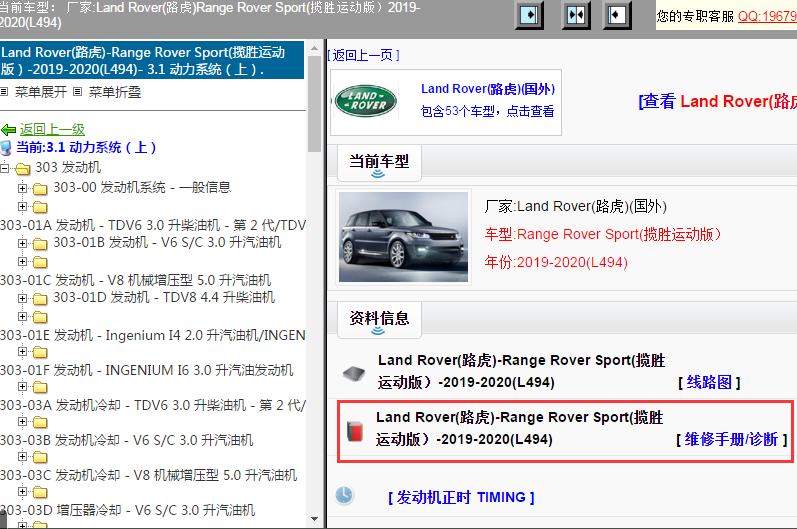The width and height of the screenshot is (797, 529).
Task: Click folder icon of 303-00 发动机系统
Action: [x=40, y=190]
